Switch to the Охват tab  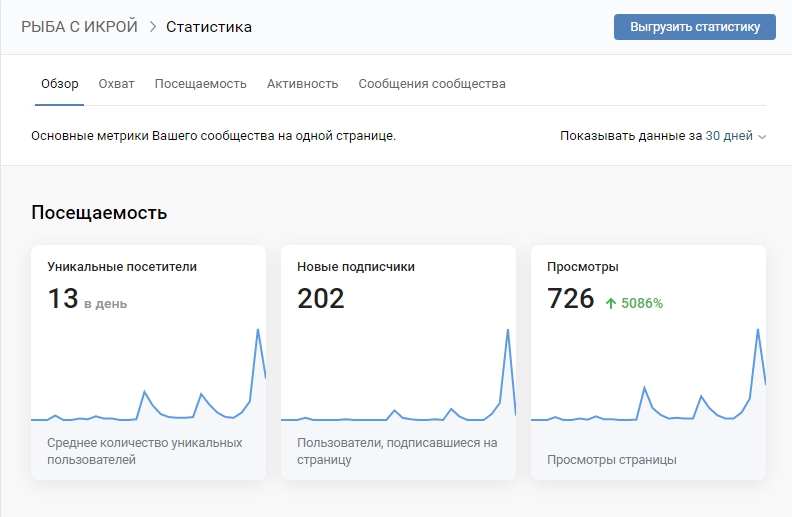[x=116, y=84]
